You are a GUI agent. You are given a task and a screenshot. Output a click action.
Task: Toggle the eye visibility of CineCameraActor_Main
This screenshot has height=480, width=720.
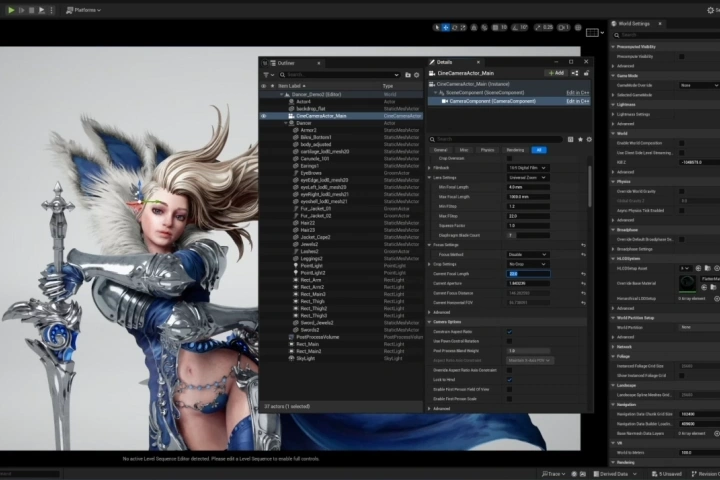click(264, 116)
